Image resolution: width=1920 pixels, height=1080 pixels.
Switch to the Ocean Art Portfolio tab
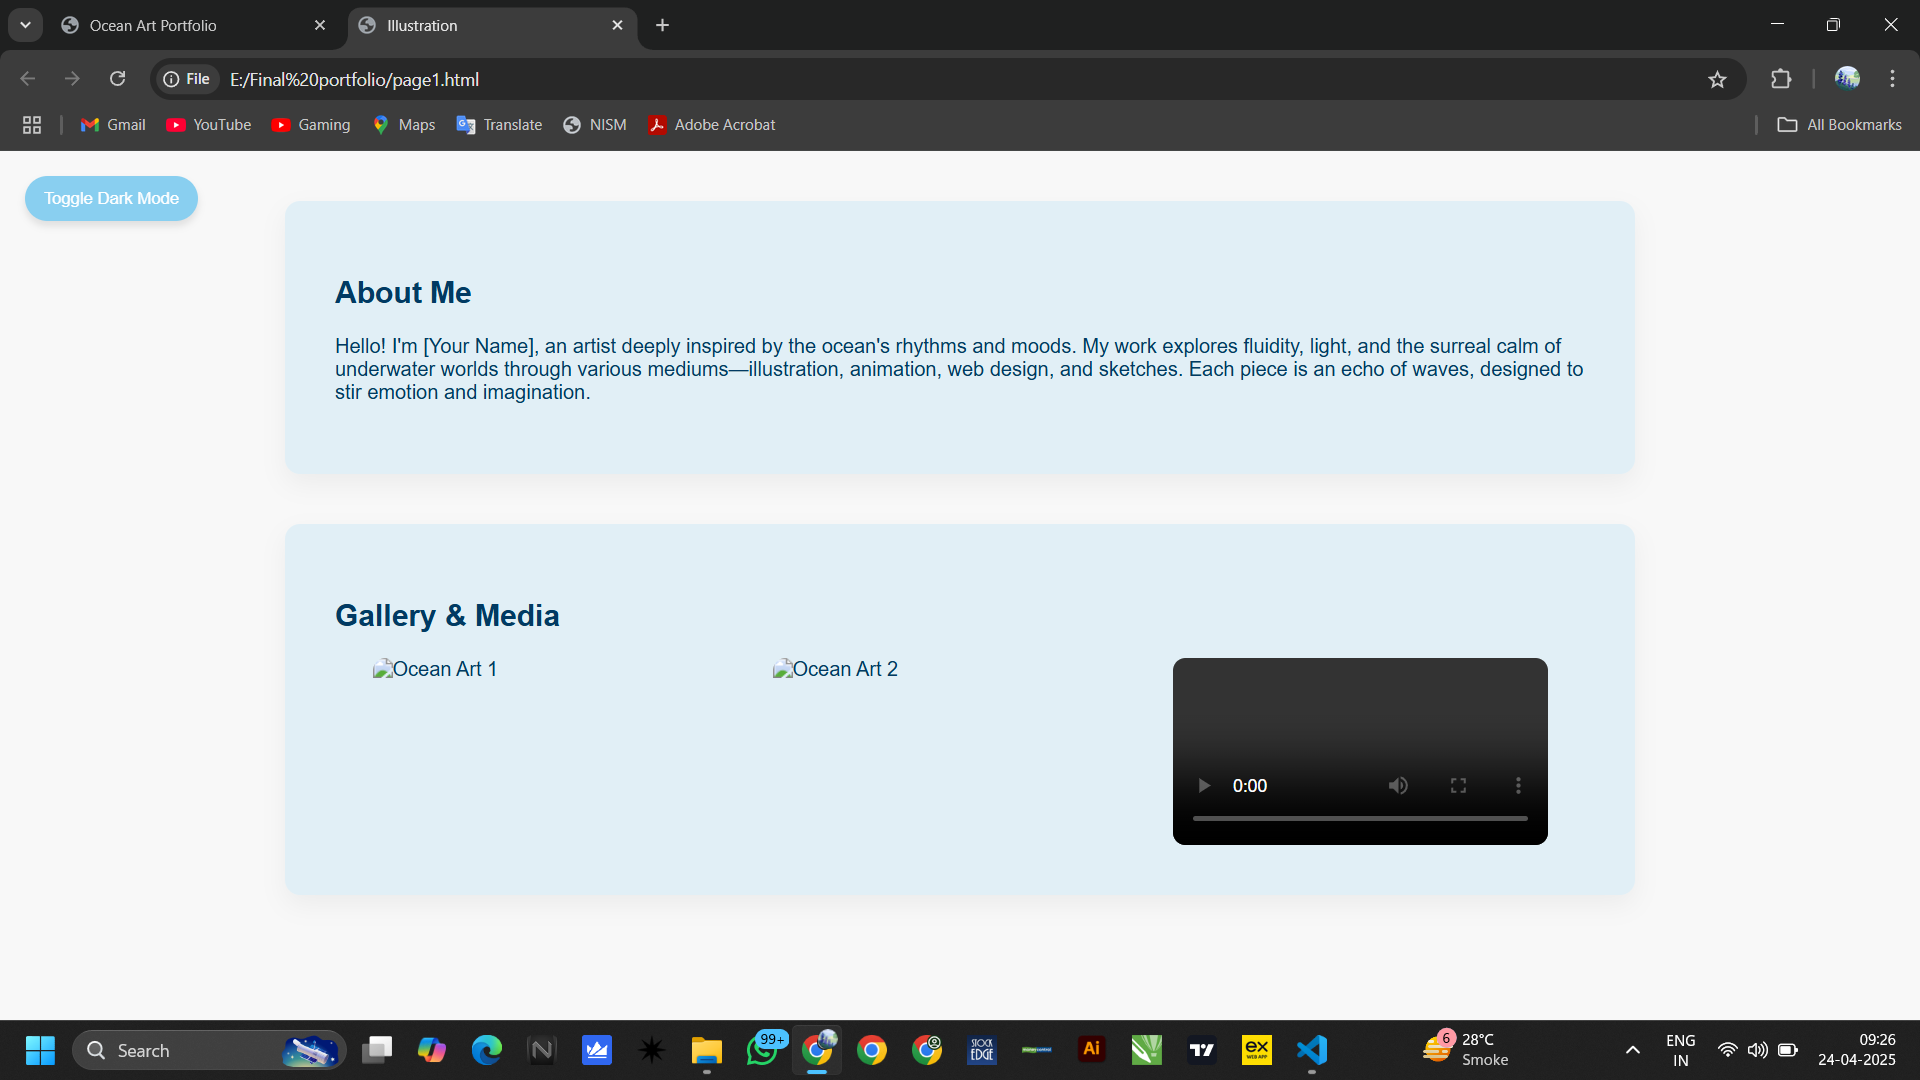(195, 26)
